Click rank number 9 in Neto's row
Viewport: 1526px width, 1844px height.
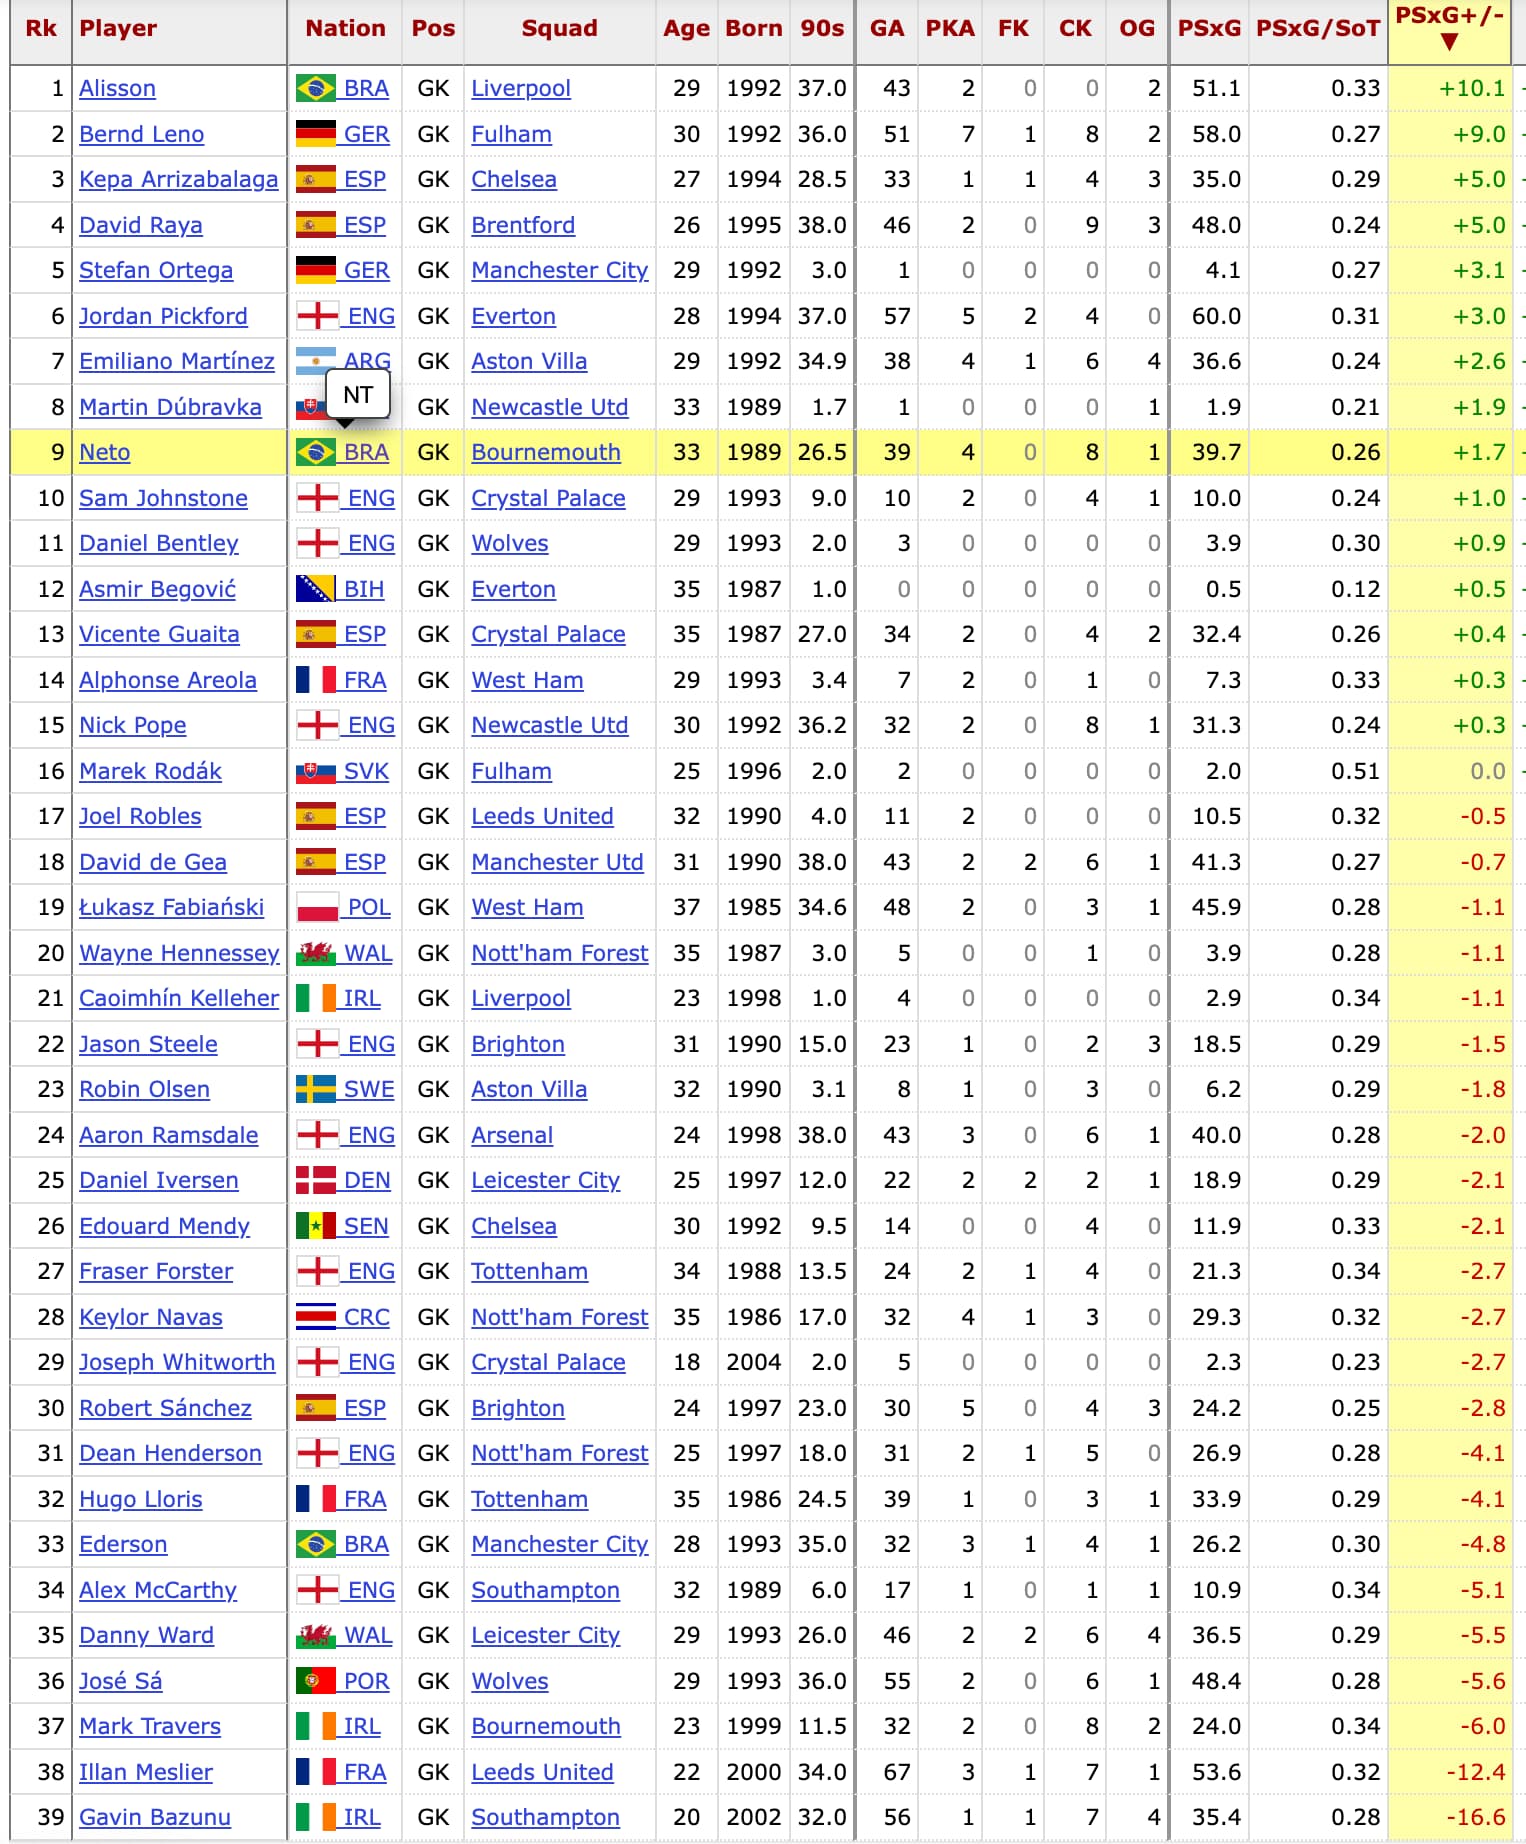[x=57, y=453]
